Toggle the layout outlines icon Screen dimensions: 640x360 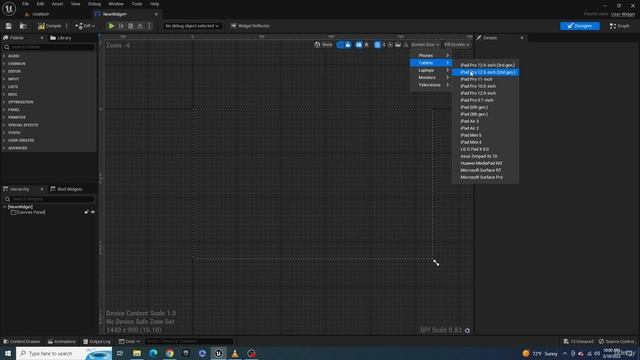[x=358, y=44]
